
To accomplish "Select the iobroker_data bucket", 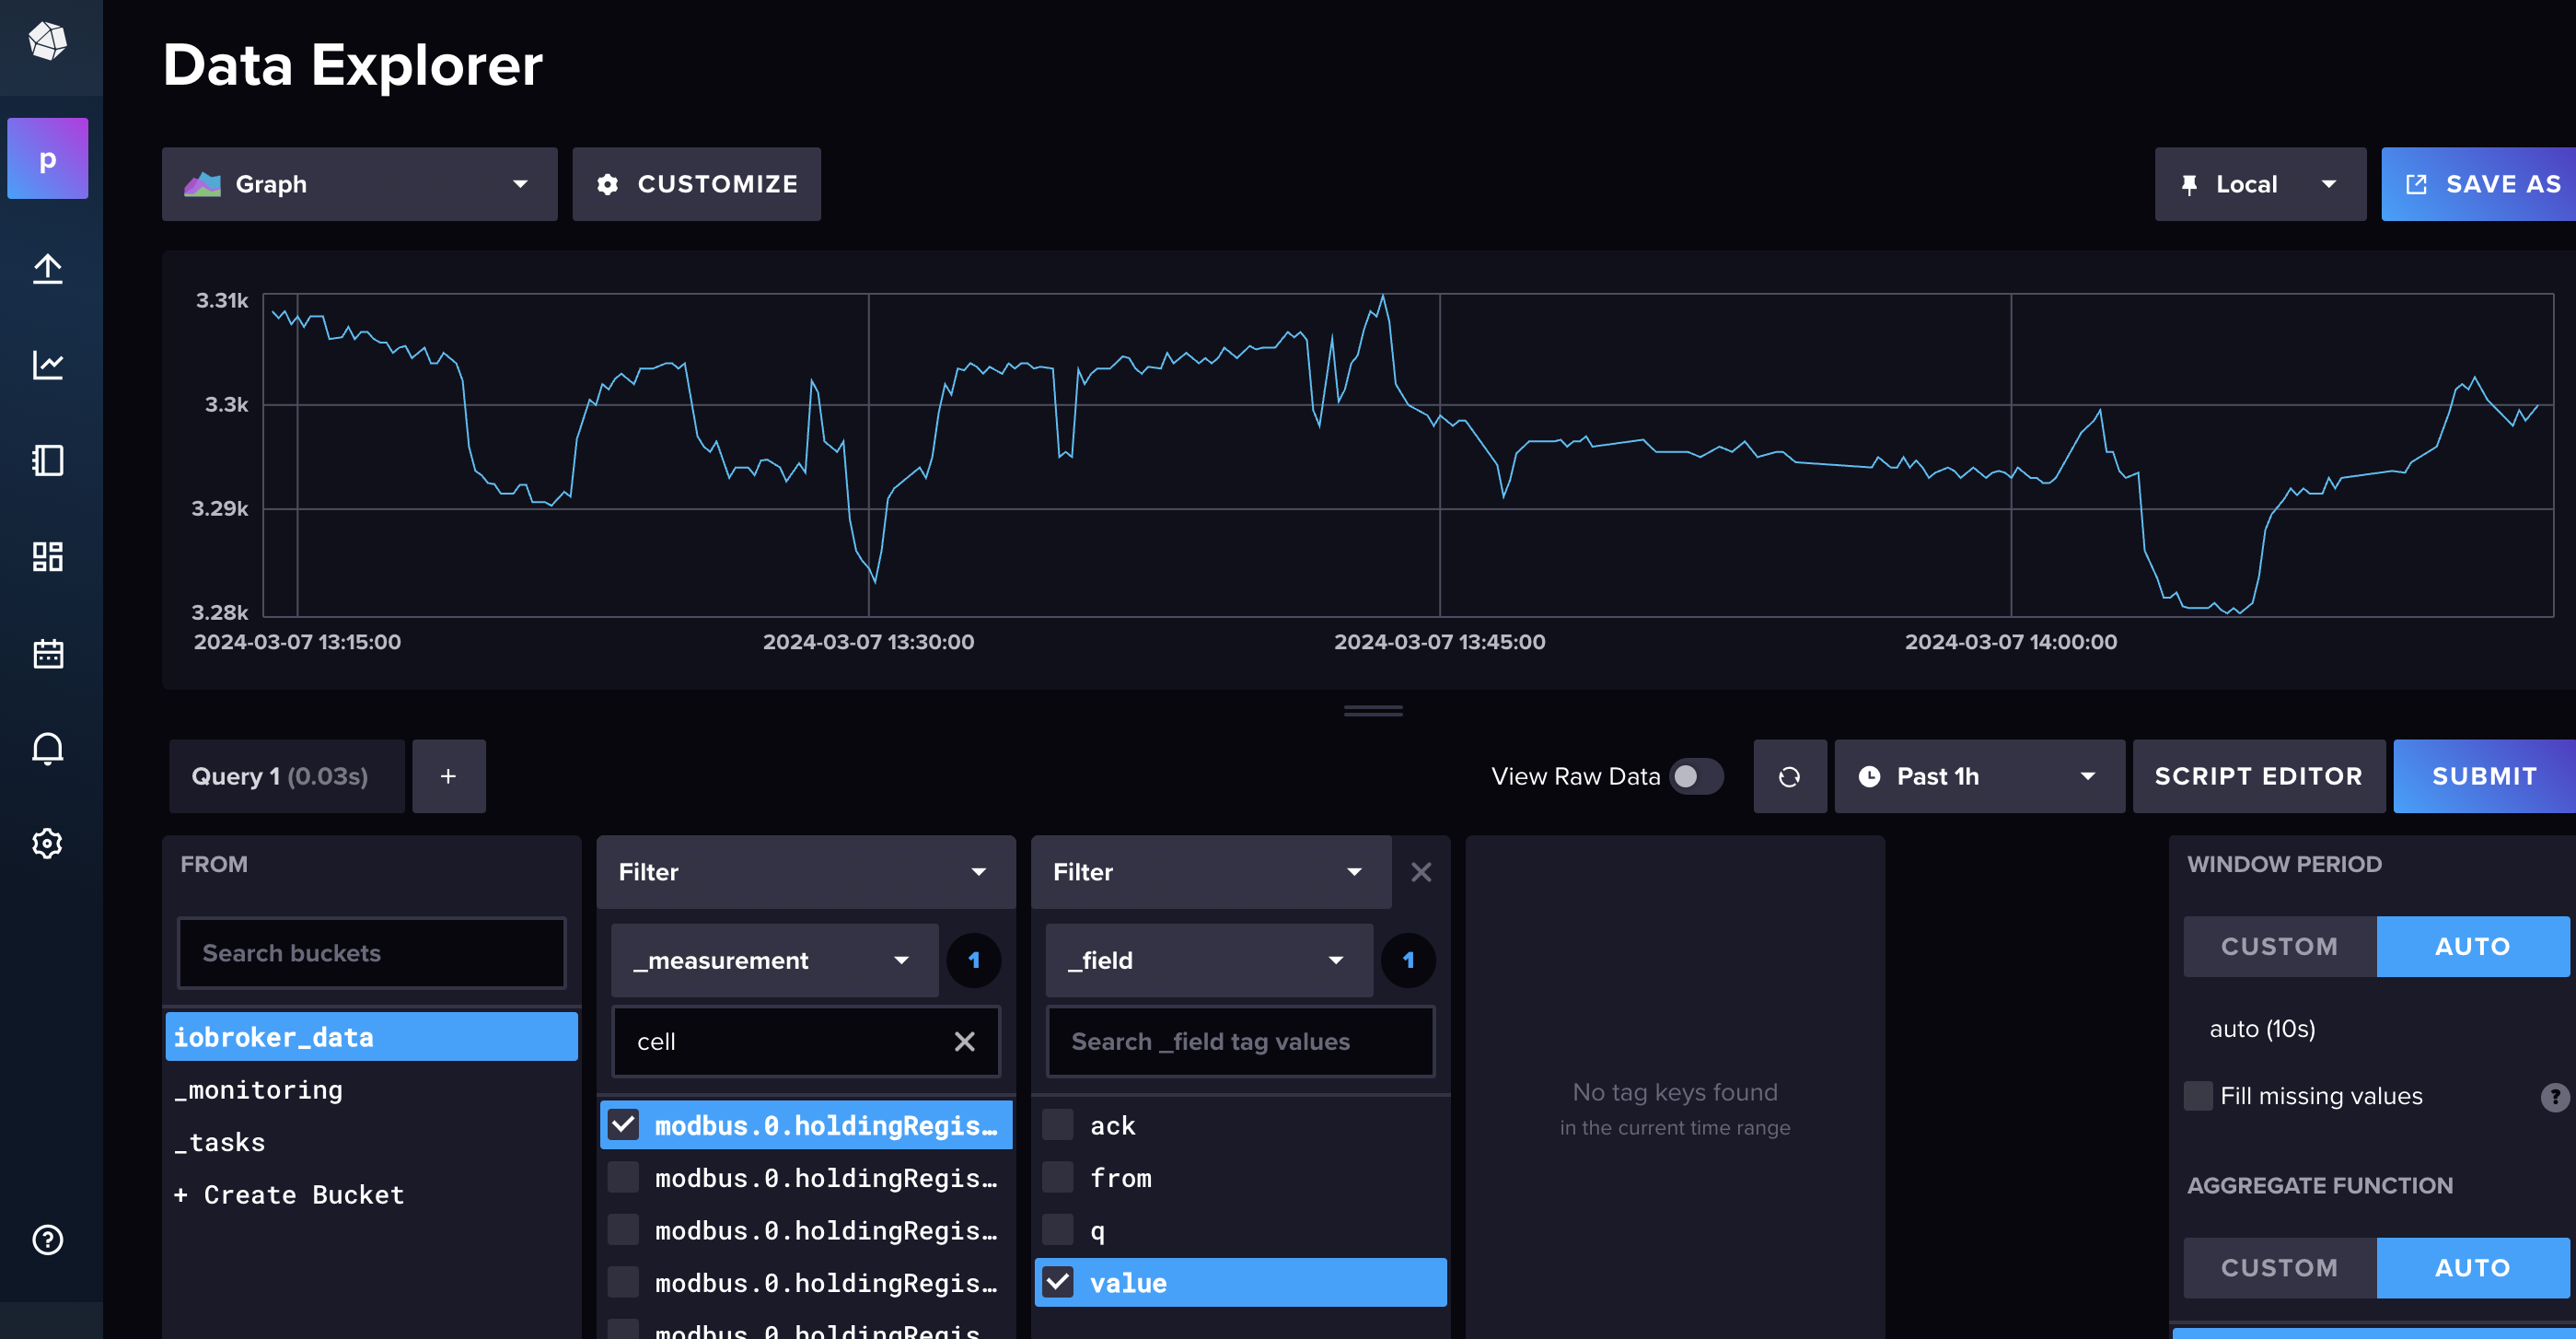I will coord(371,1037).
